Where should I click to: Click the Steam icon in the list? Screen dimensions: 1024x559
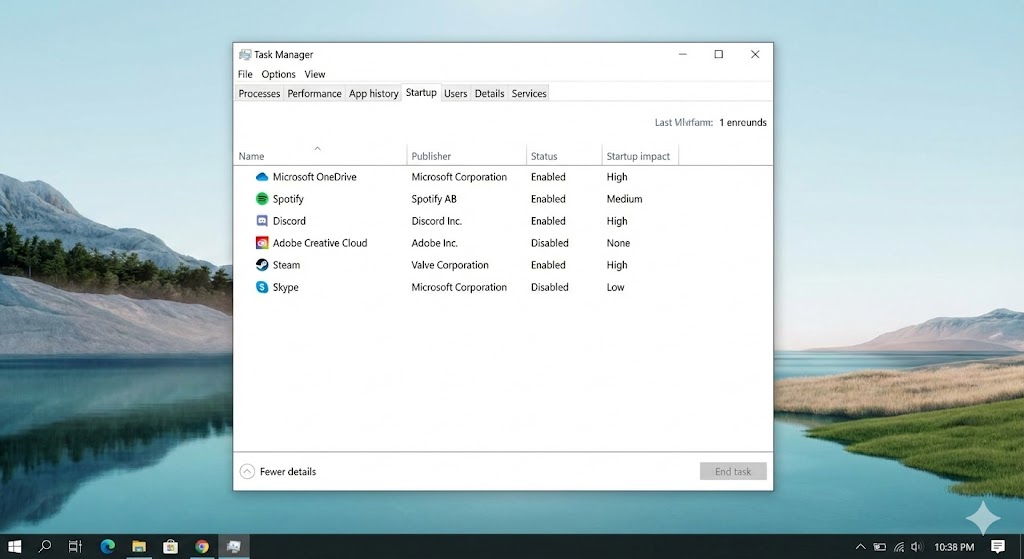pyautogui.click(x=262, y=265)
